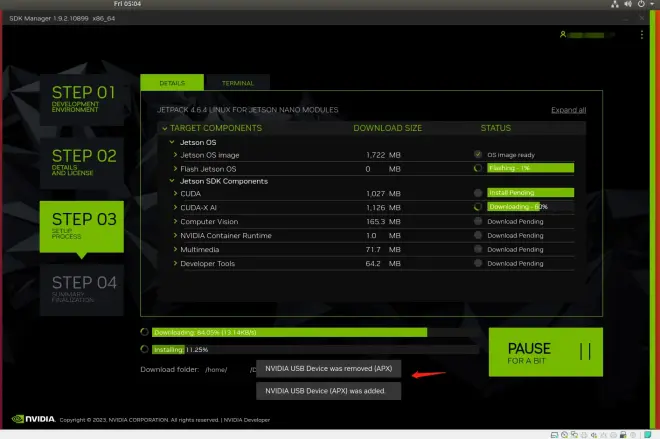Click the 'OS image ready' status text
The width and height of the screenshot is (660, 439).
511,155
